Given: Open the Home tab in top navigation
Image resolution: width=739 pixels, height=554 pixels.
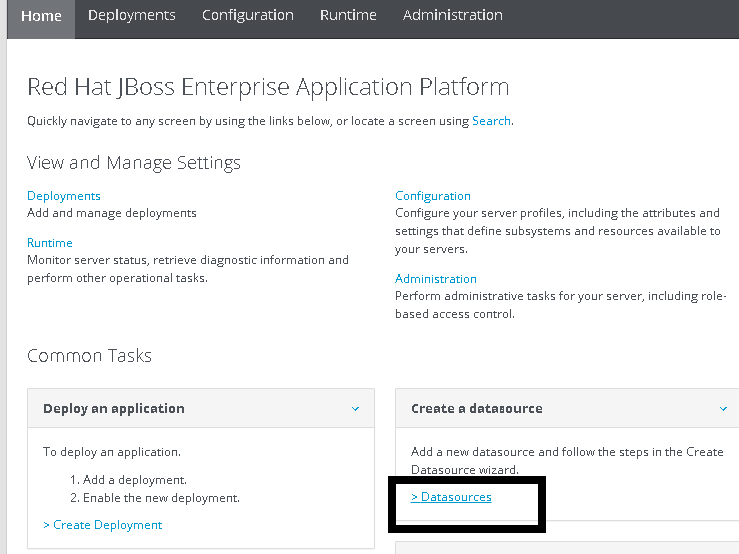Looking at the screenshot, I should [x=41, y=16].
